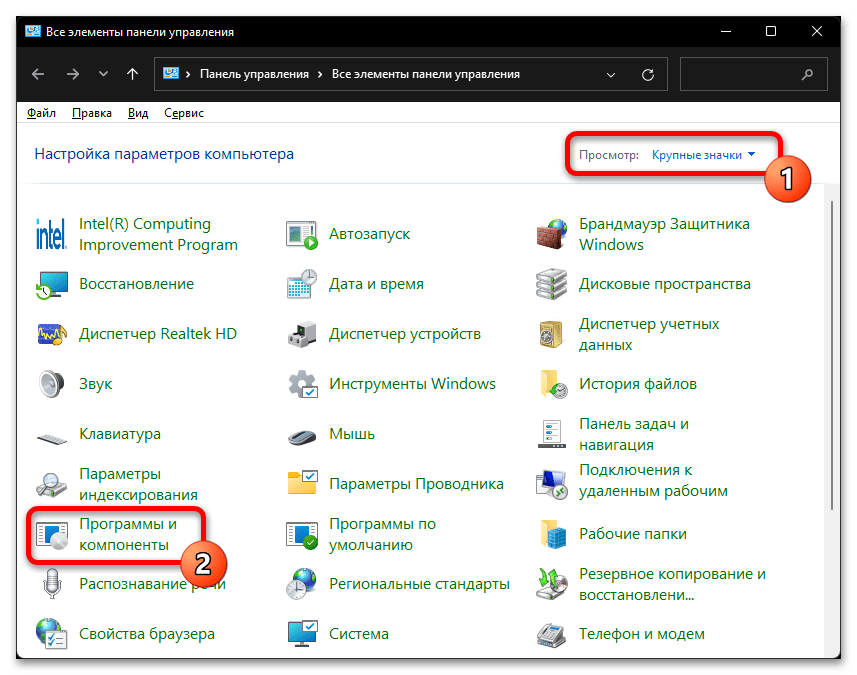Open the Сервис menu
The image size is (857, 675).
[183, 113]
